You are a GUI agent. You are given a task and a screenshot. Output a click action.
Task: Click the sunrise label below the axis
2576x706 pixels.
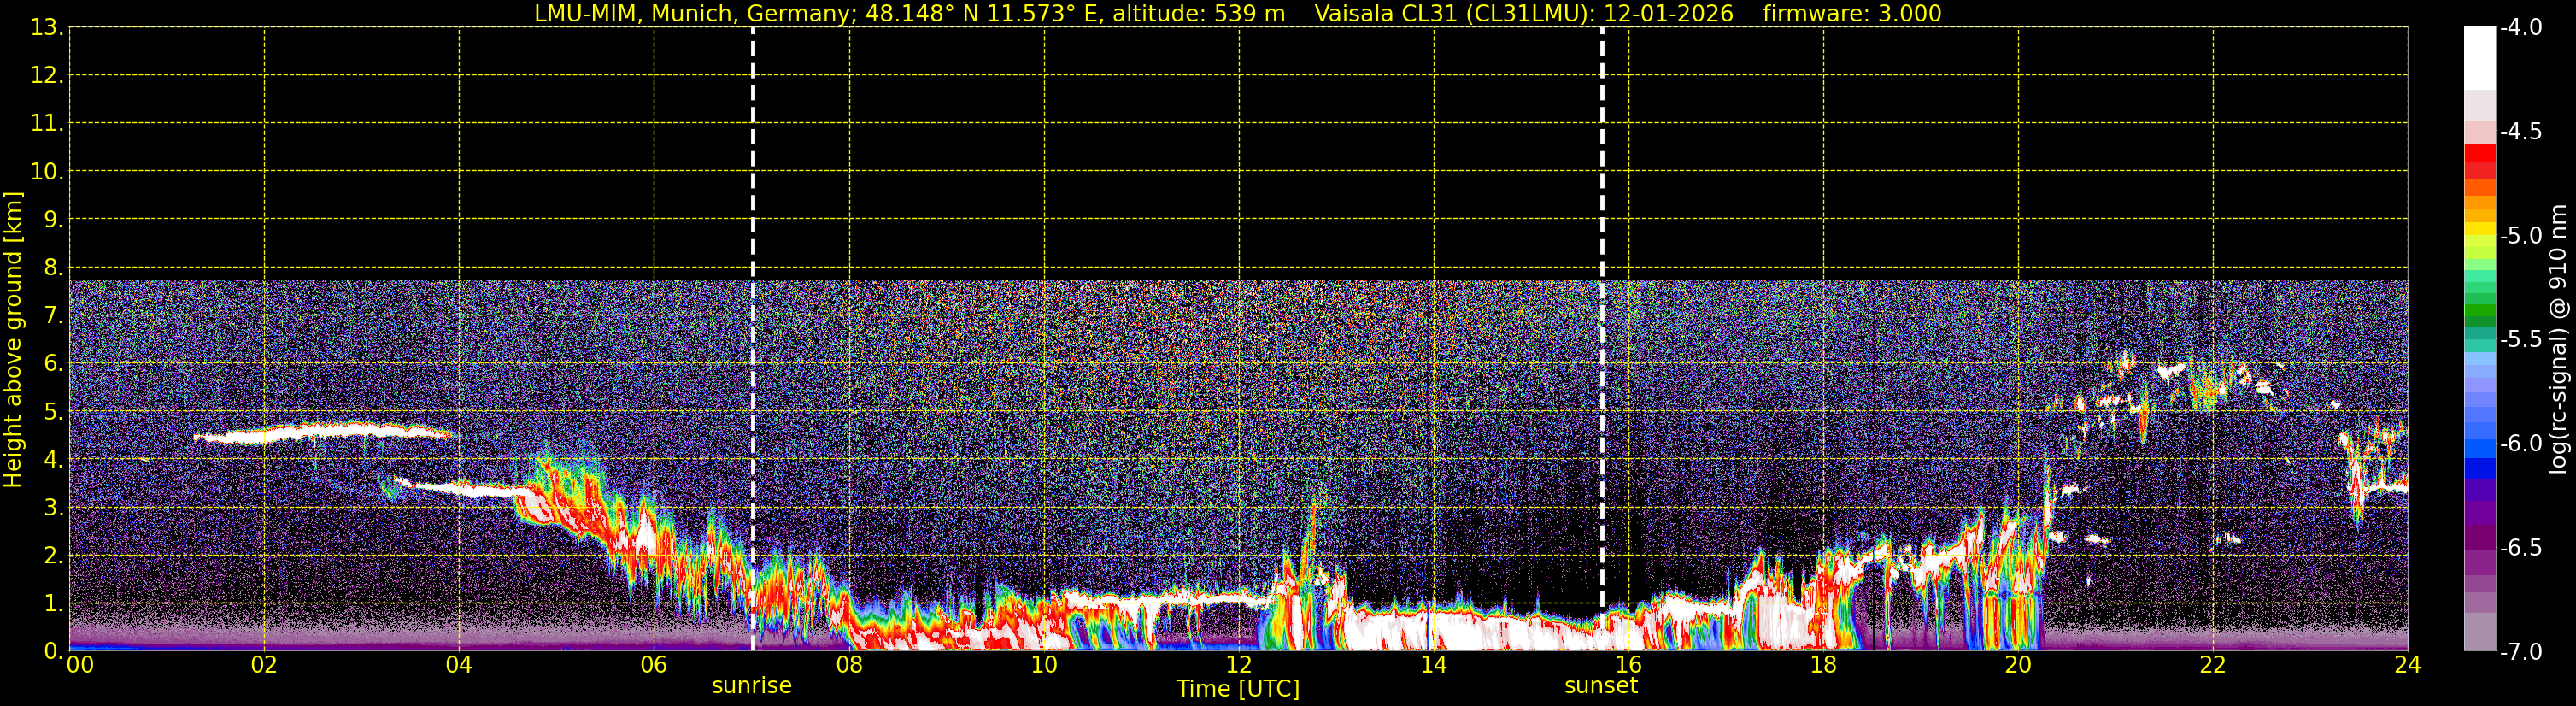pos(752,686)
